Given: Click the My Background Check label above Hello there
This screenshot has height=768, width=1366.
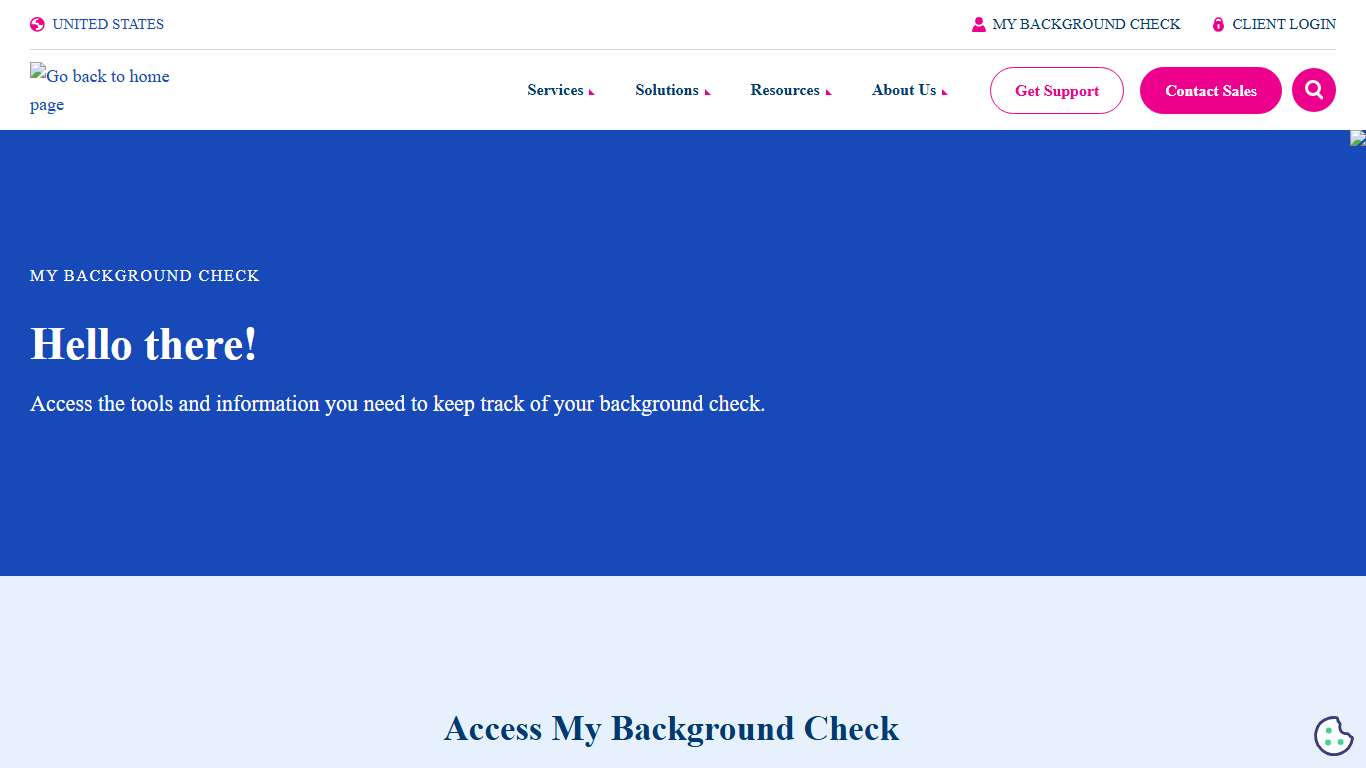Looking at the screenshot, I should point(144,276).
